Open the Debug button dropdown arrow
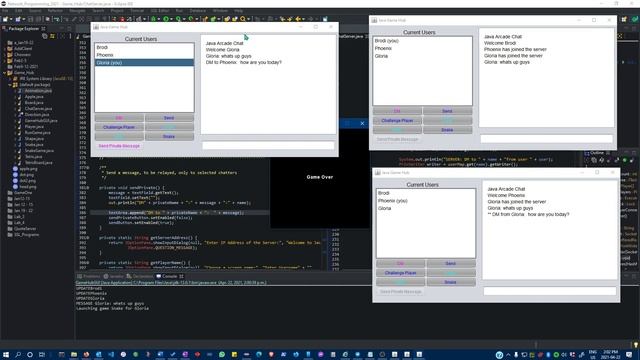 click(158, 19)
